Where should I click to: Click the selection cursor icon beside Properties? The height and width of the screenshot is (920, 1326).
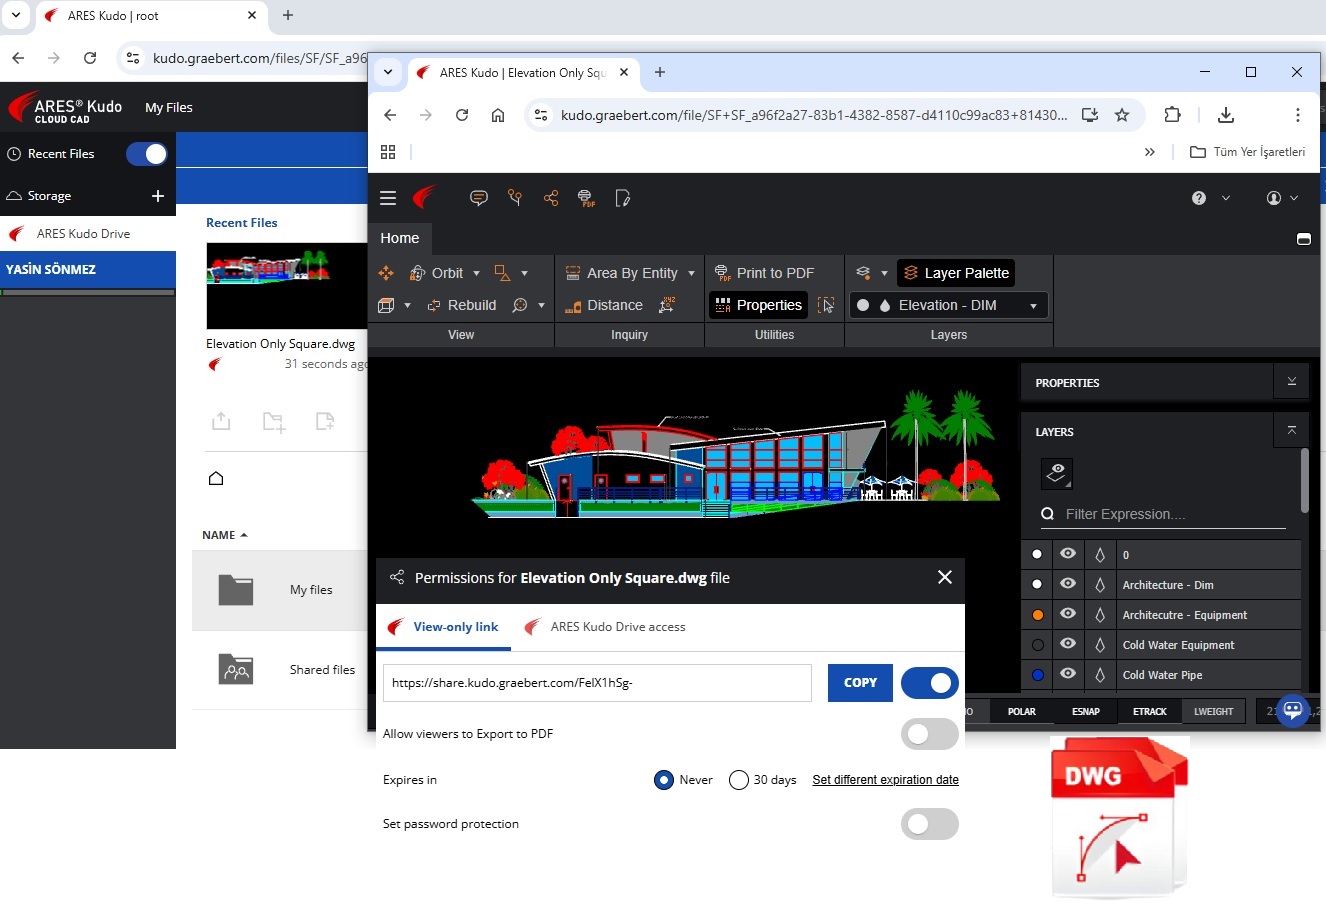pyautogui.click(x=826, y=305)
